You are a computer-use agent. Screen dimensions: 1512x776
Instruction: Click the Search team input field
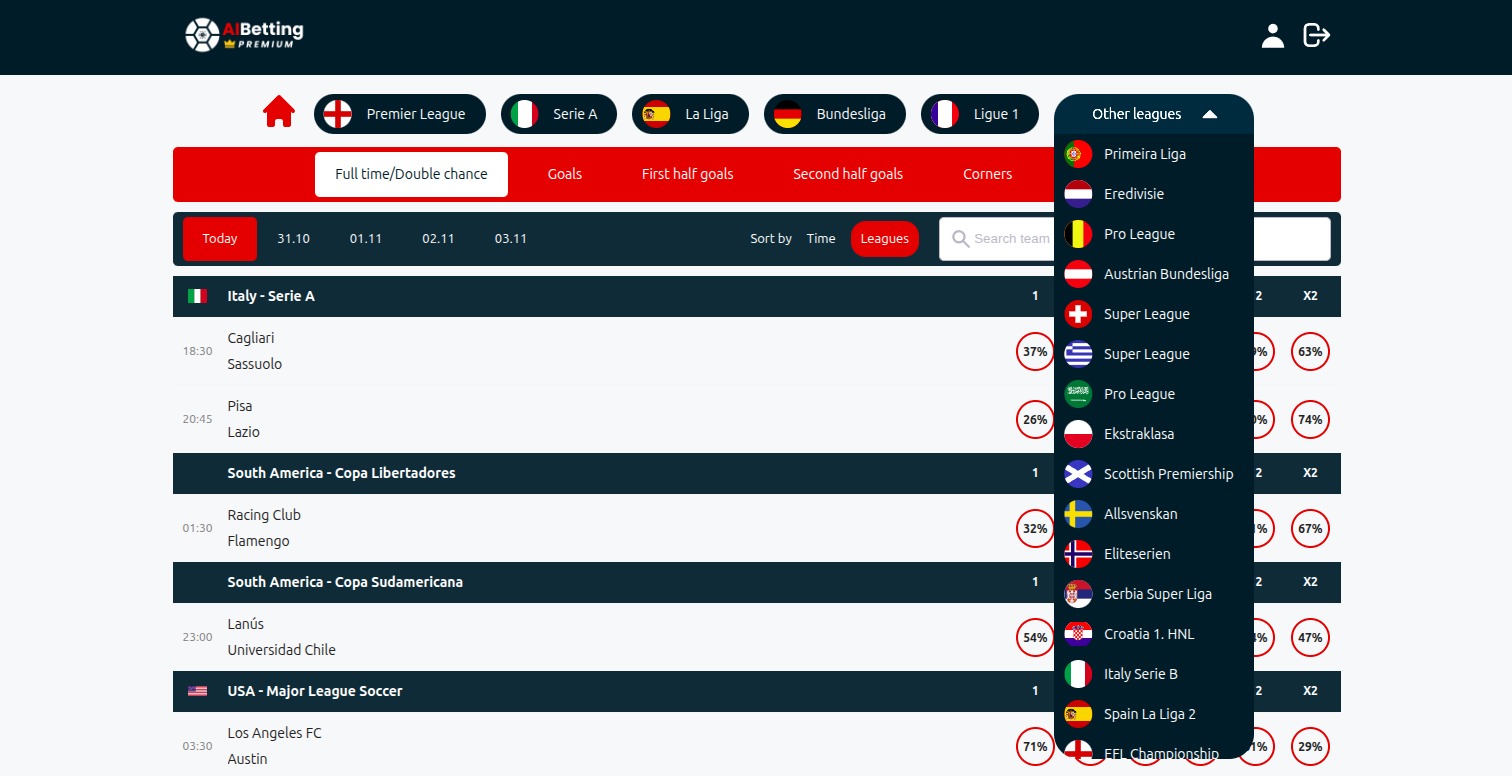tap(1008, 239)
